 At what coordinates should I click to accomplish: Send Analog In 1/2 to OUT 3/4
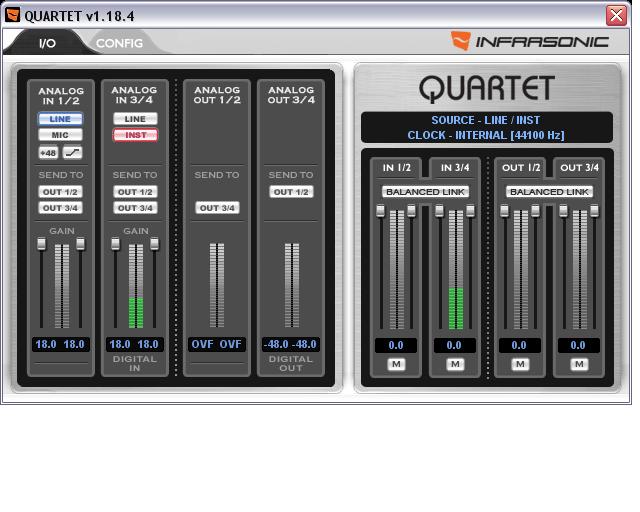click(x=60, y=208)
